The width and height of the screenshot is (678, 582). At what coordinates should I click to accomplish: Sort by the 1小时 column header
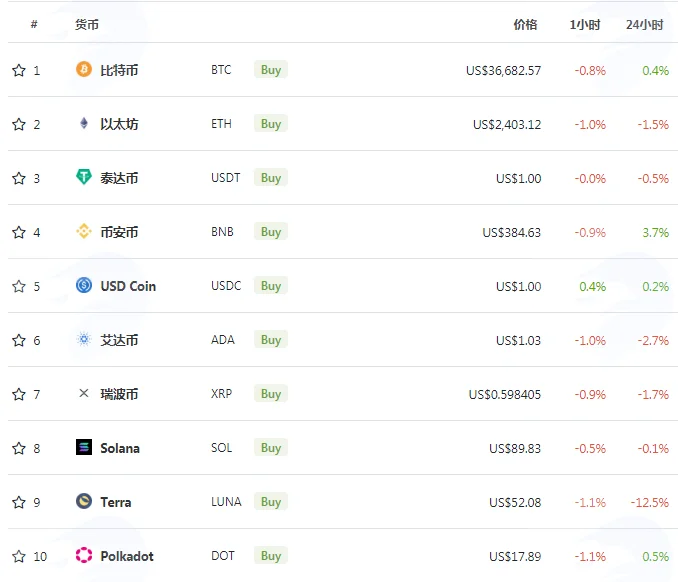(x=585, y=25)
